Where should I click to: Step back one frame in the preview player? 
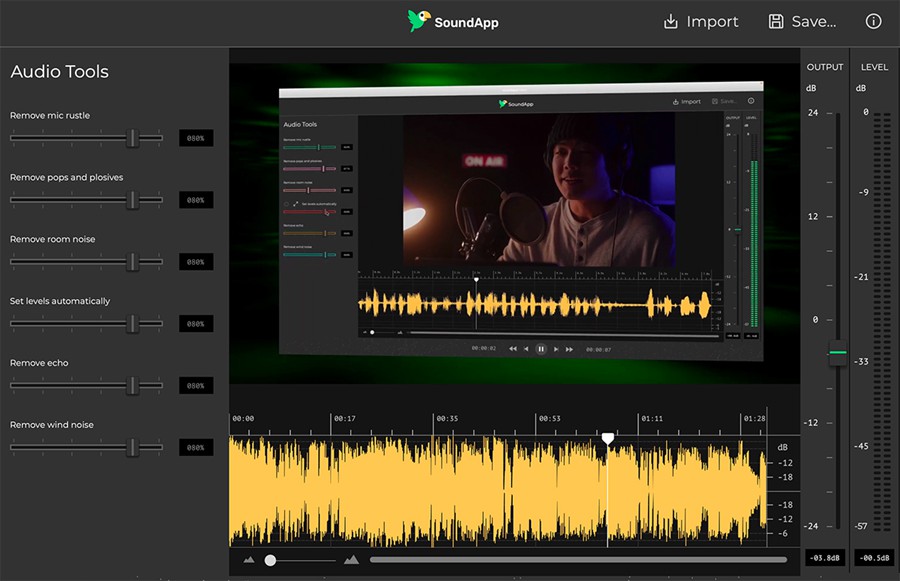(526, 349)
